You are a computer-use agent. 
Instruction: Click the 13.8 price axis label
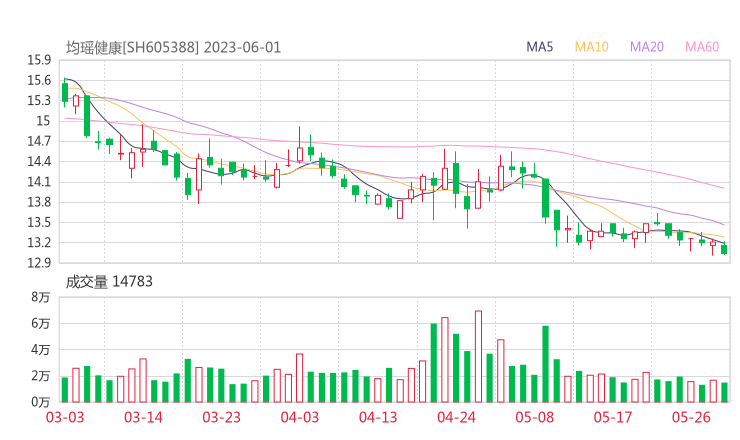click(39, 203)
